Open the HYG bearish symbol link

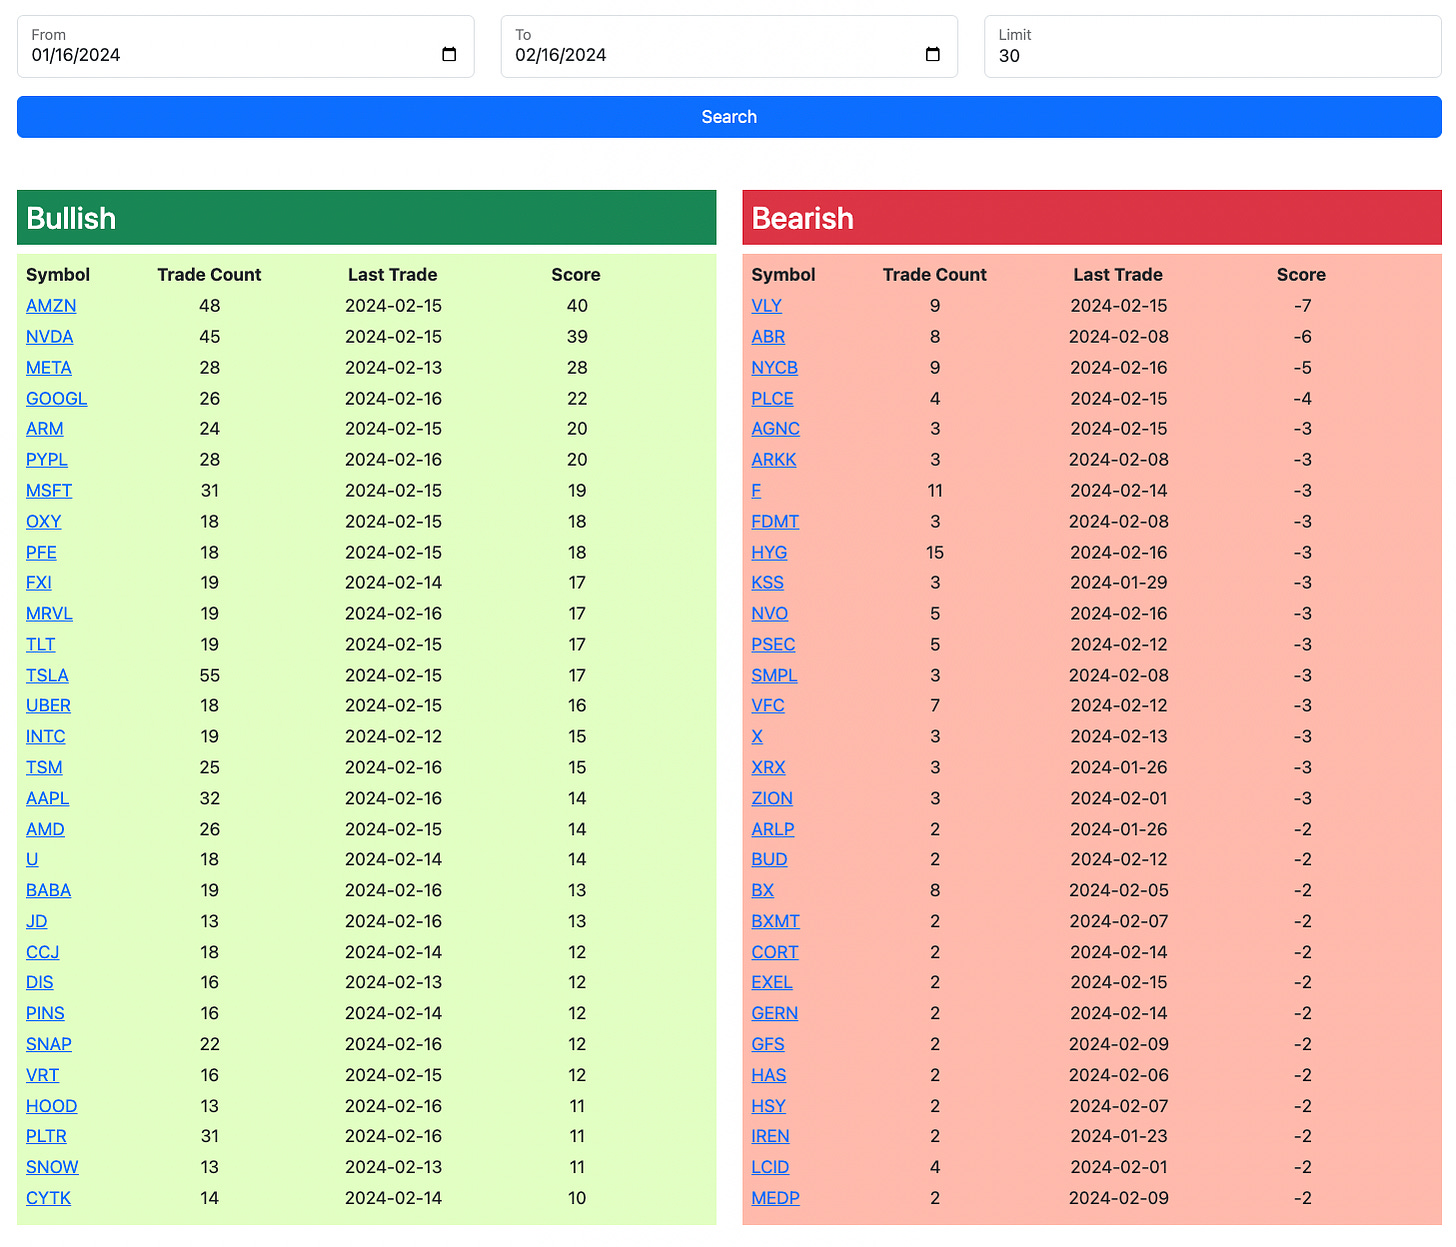pos(769,553)
